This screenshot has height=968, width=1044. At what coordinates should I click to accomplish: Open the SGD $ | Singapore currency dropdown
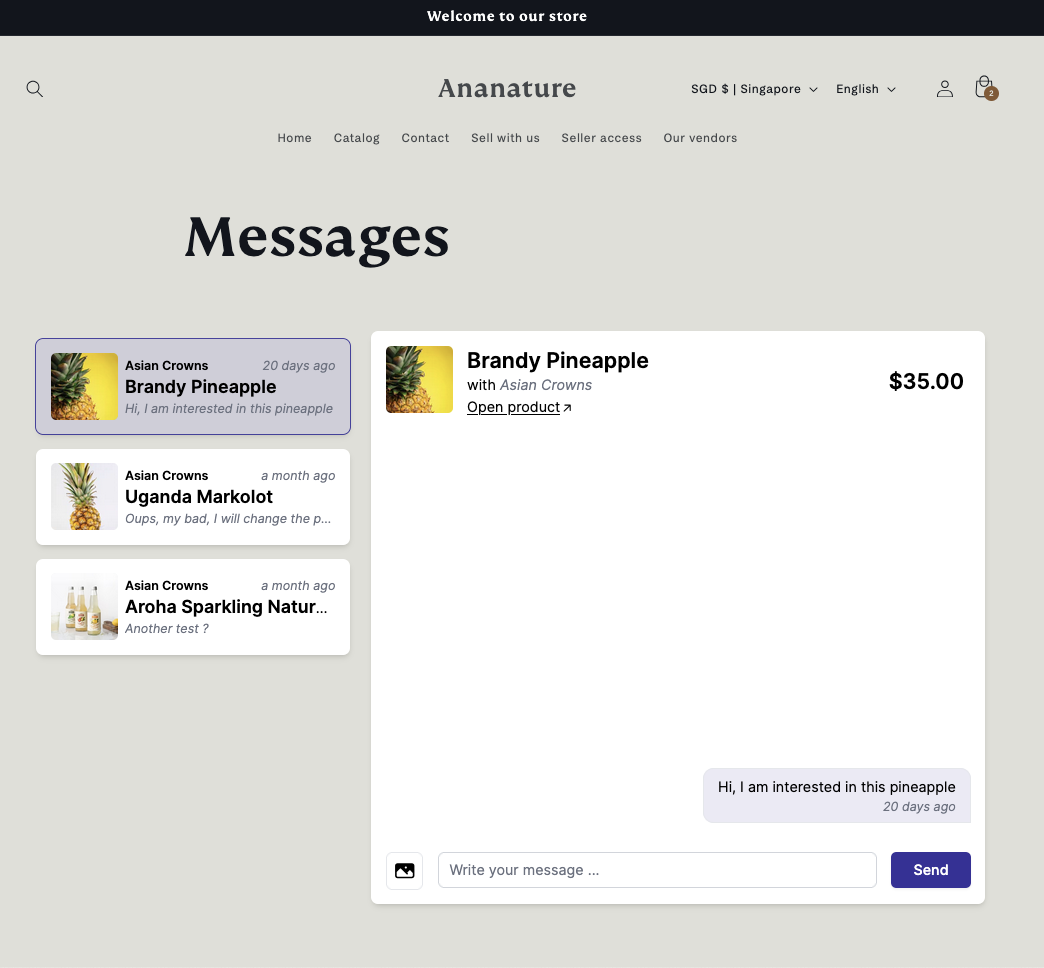(753, 89)
